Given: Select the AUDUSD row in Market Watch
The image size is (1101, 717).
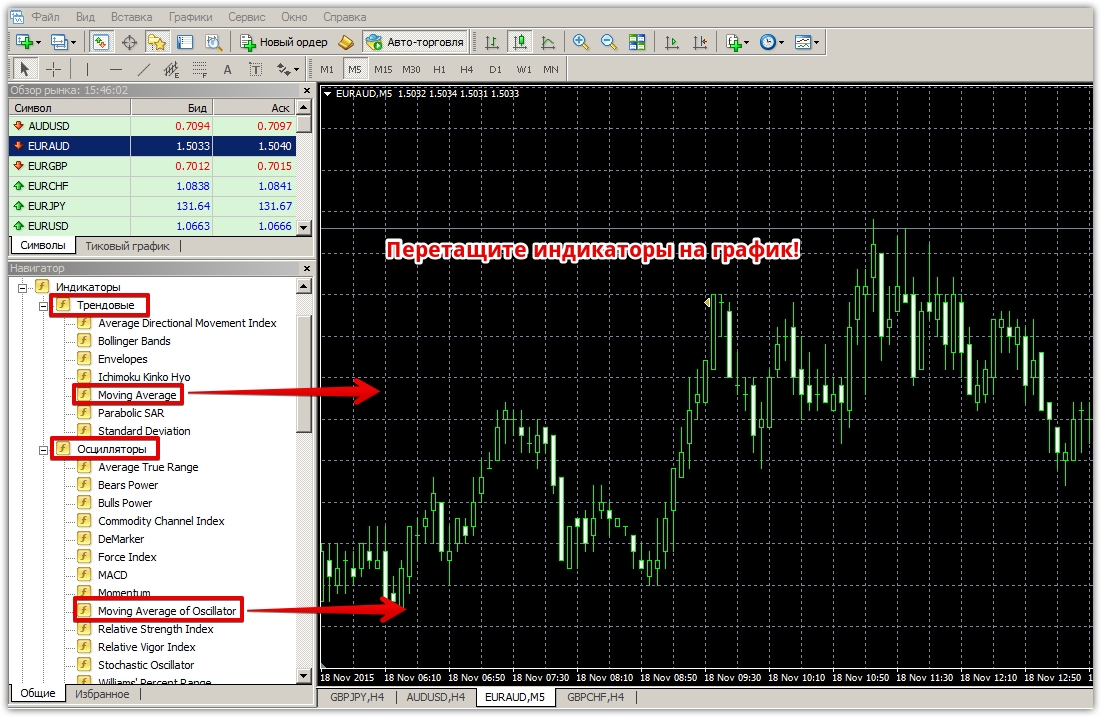Looking at the screenshot, I should (152, 126).
